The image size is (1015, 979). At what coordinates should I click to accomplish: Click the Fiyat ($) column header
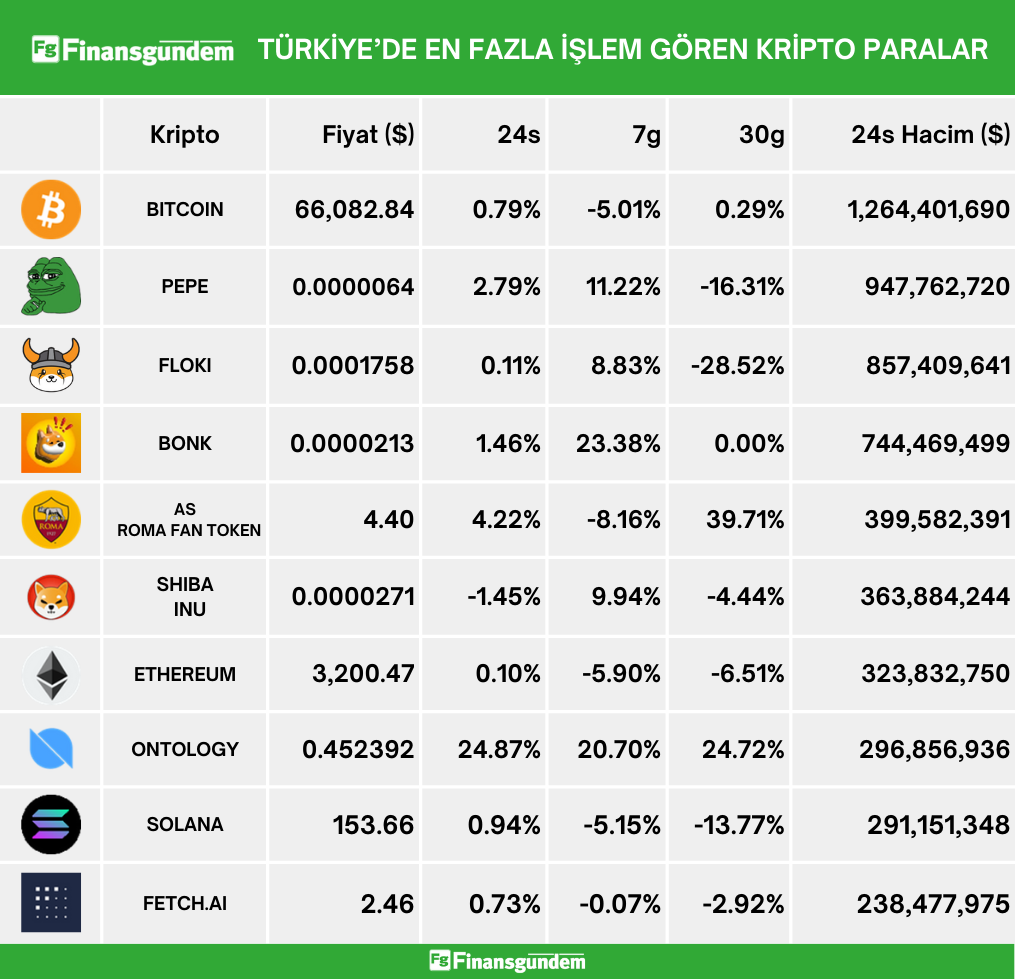(368, 135)
